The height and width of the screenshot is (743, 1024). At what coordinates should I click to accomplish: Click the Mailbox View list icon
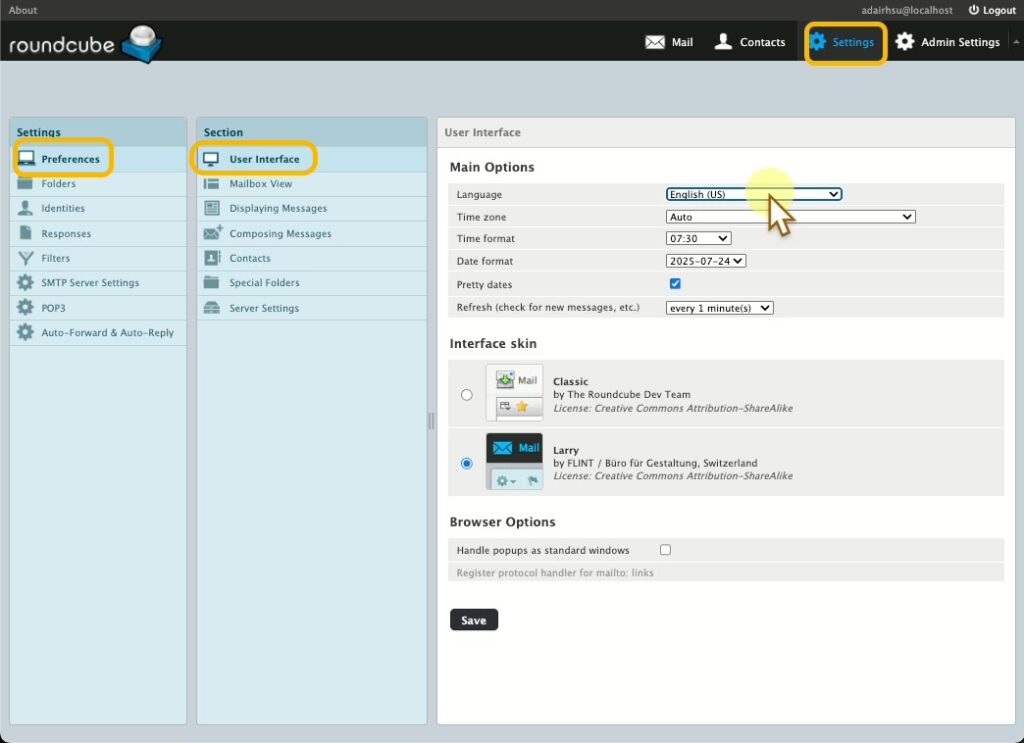(212, 183)
